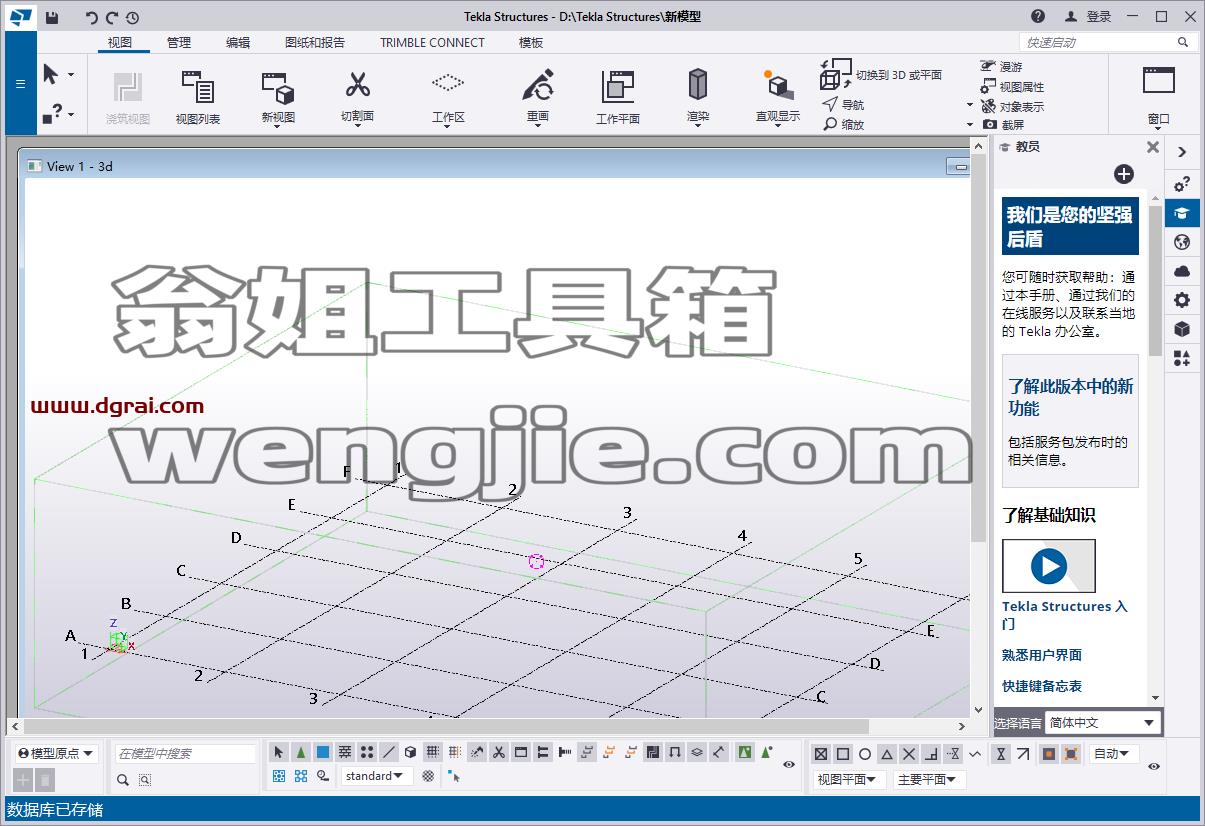
Task: Open the 熟悉用户界面 link
Action: pos(1042,655)
